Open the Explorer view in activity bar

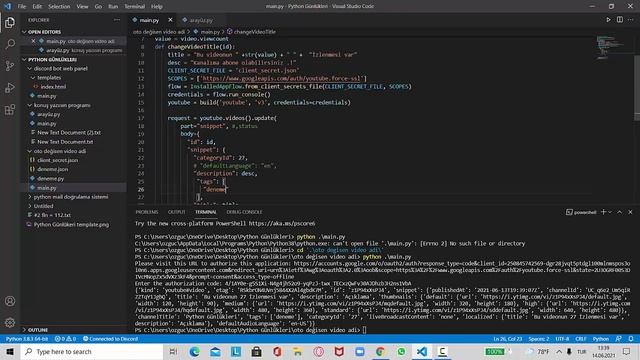click(x=10, y=22)
